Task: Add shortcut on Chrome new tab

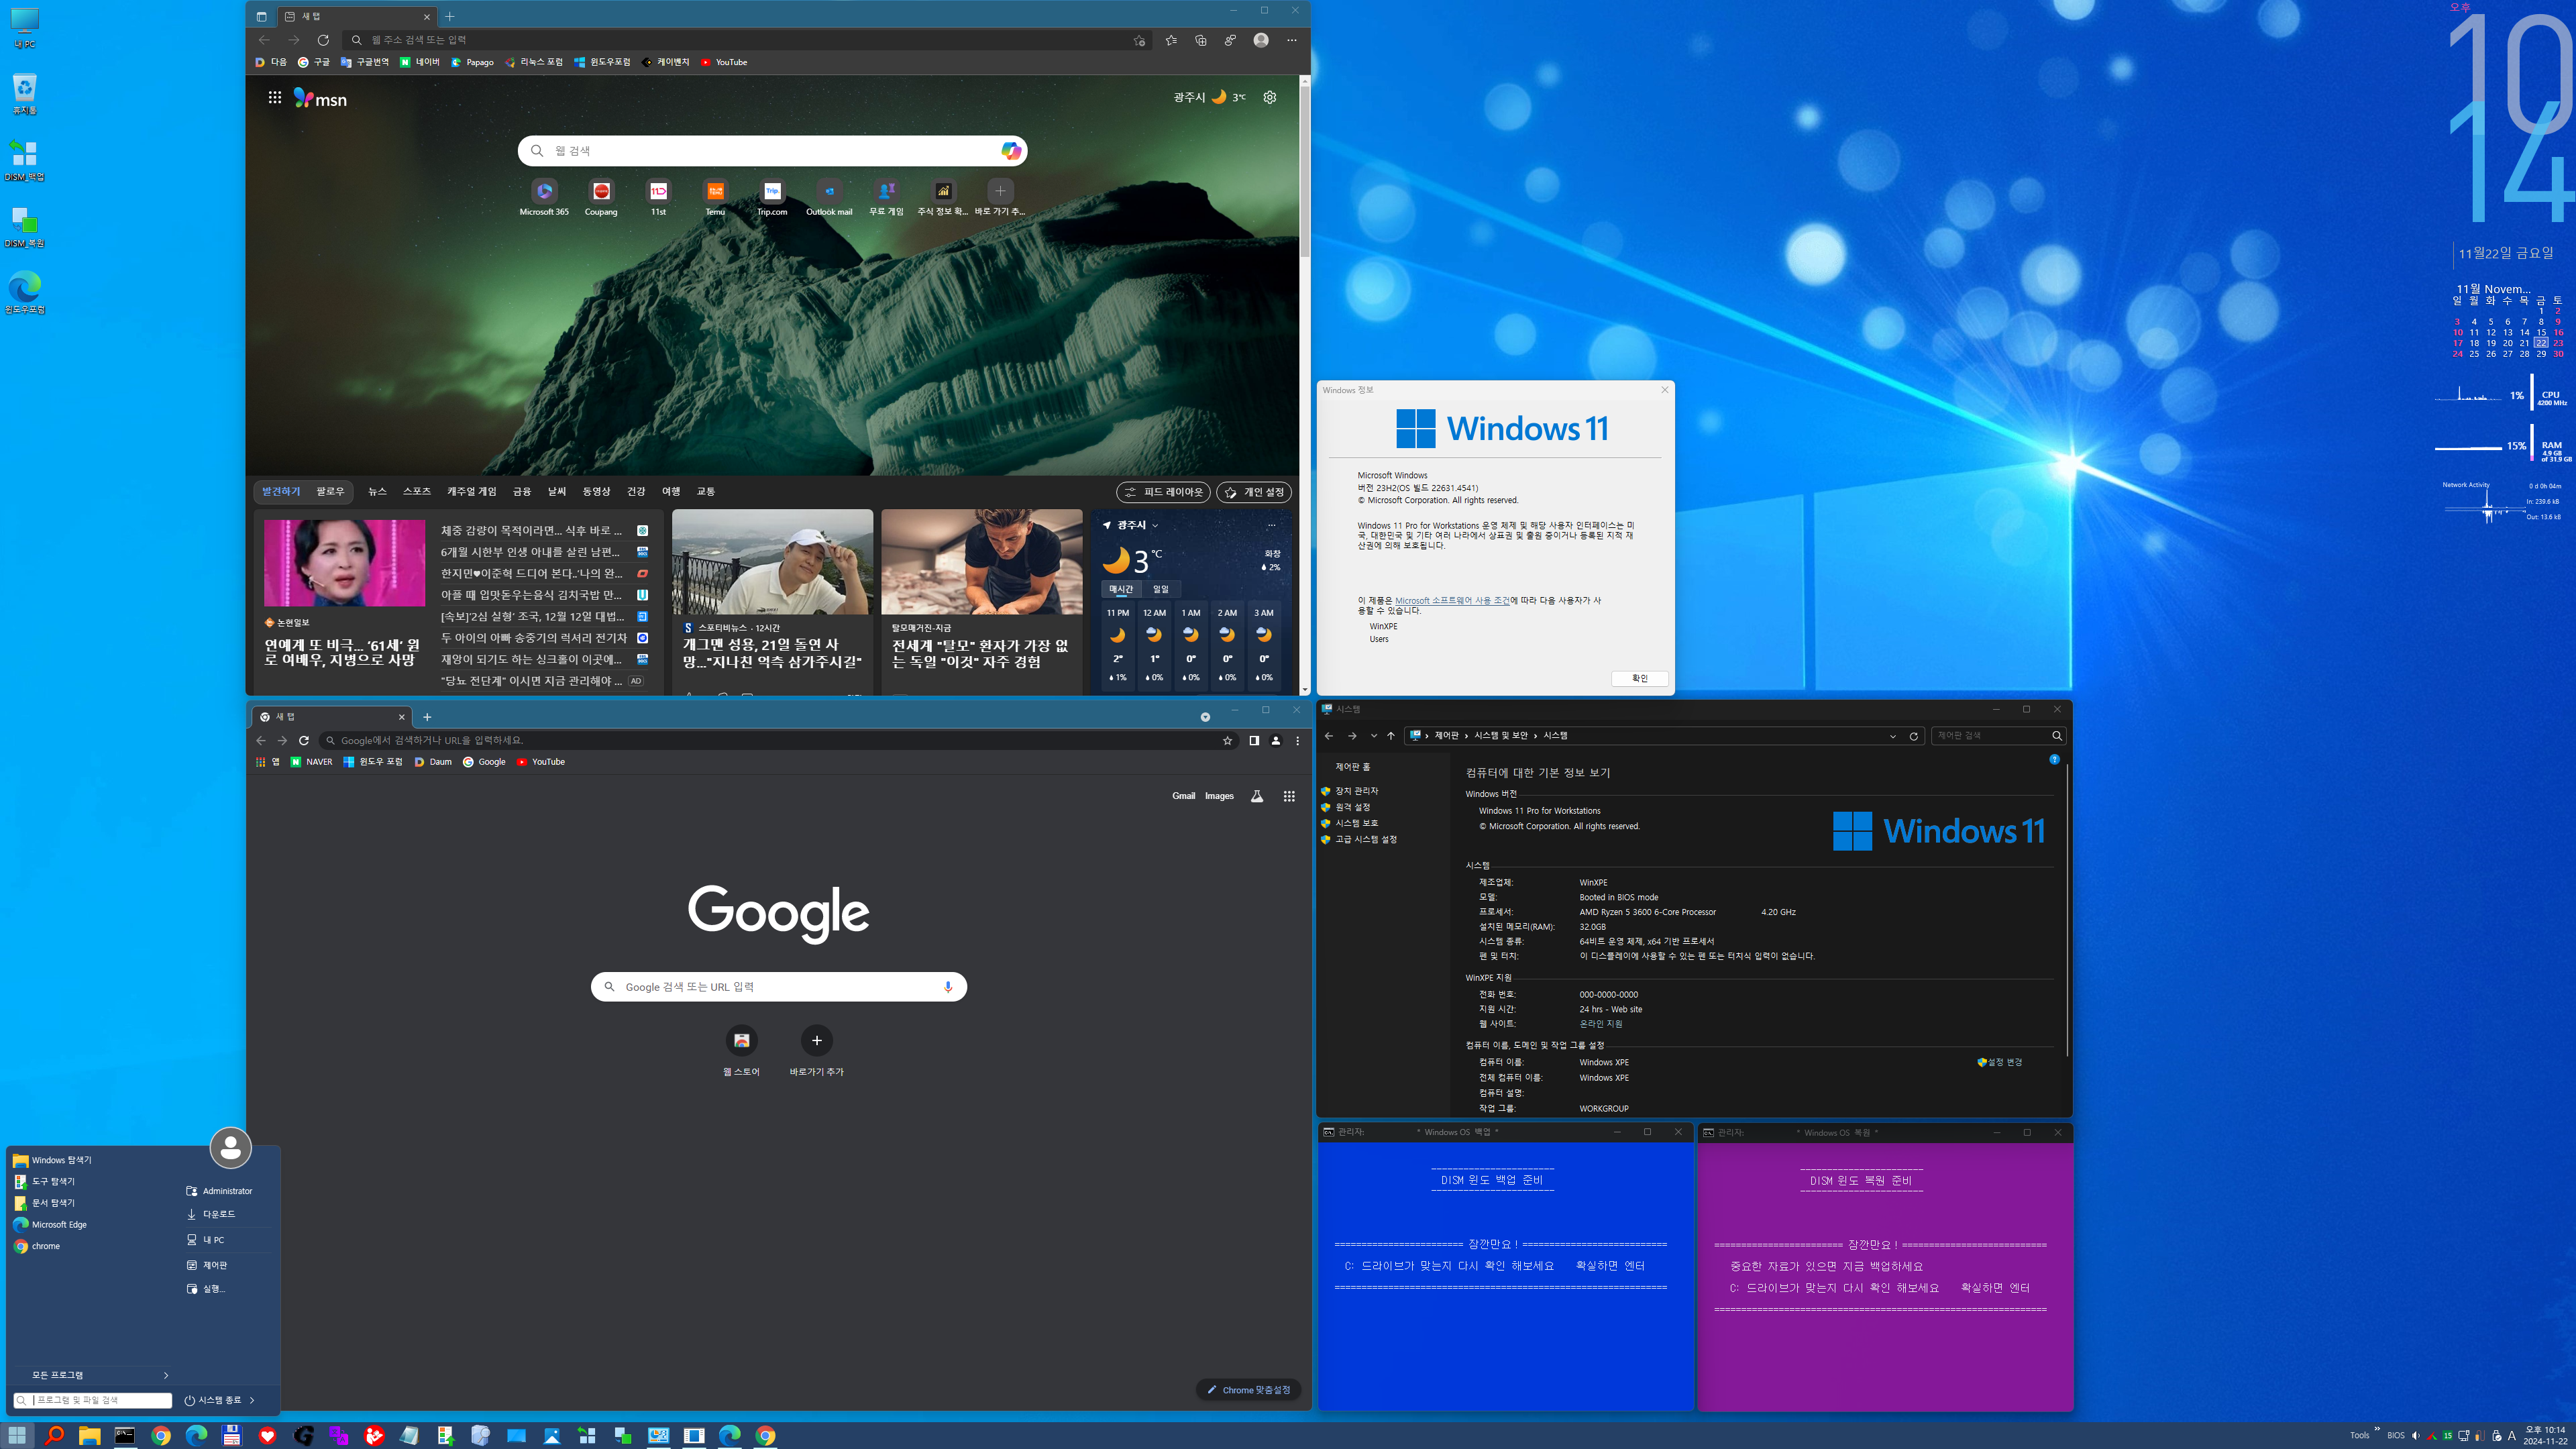Action: [x=817, y=1050]
